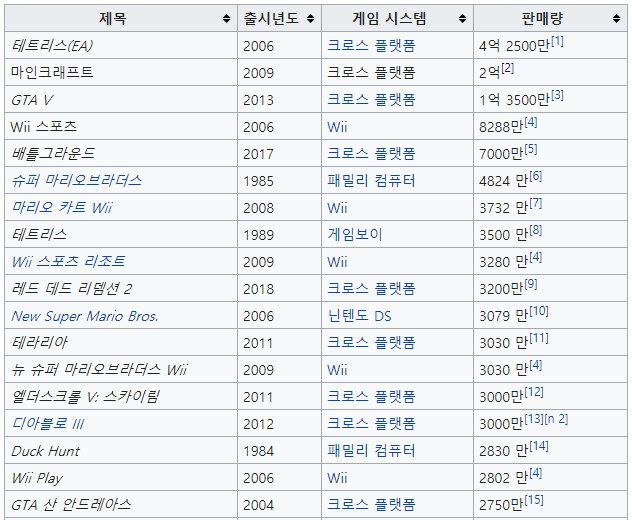Viewport: 632px width, 520px height.
Task: Follow 크로스 플랫폼 link in 테트리스(EA) row
Action: (371, 45)
